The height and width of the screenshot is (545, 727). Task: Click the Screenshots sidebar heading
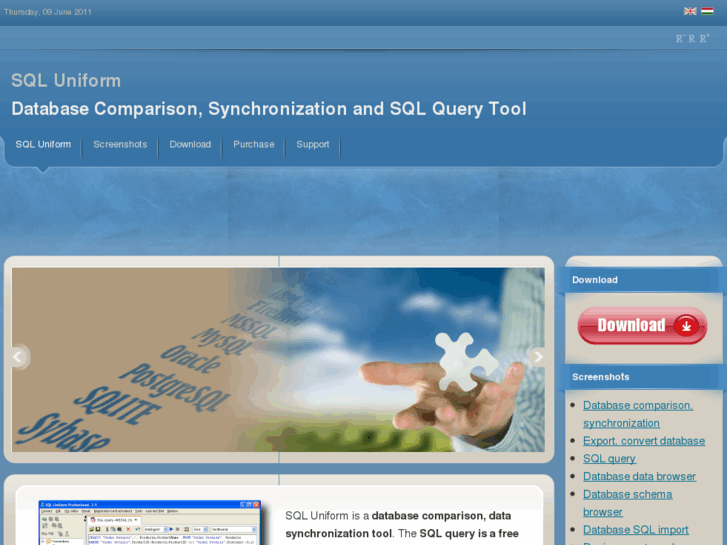[600, 377]
